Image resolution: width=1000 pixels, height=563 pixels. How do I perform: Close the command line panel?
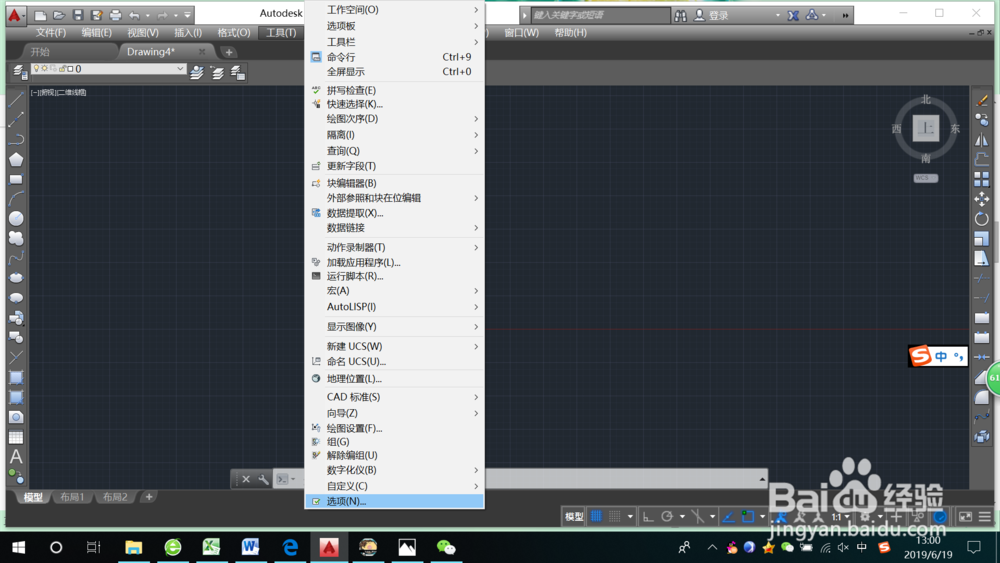click(x=246, y=479)
